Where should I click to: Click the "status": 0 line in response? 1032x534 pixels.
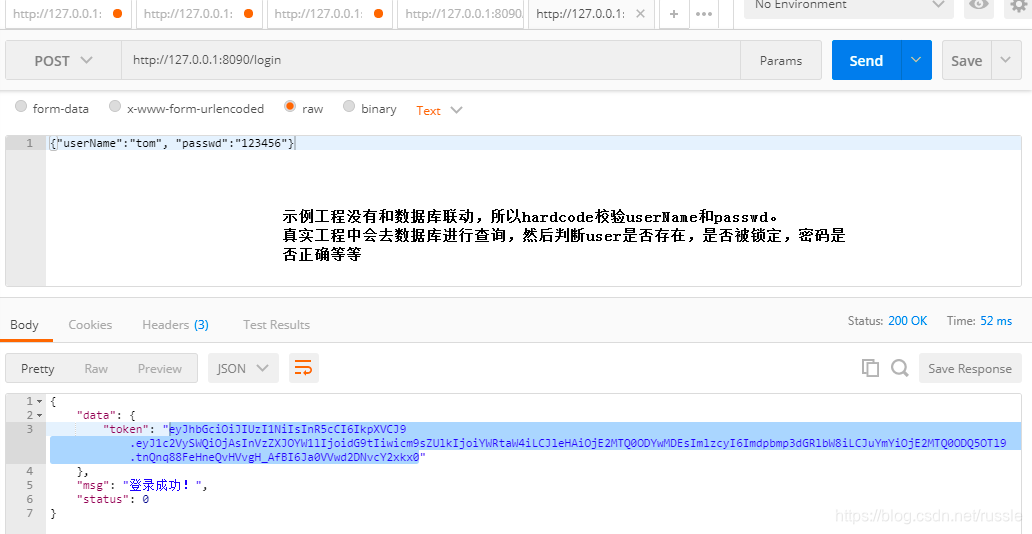pos(113,500)
